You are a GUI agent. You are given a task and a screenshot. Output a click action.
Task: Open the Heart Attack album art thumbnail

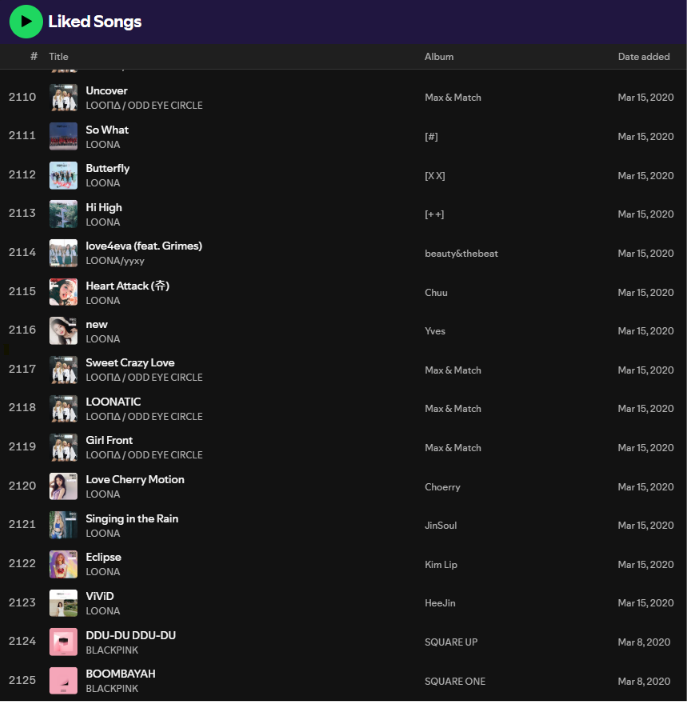pyautogui.click(x=63, y=292)
